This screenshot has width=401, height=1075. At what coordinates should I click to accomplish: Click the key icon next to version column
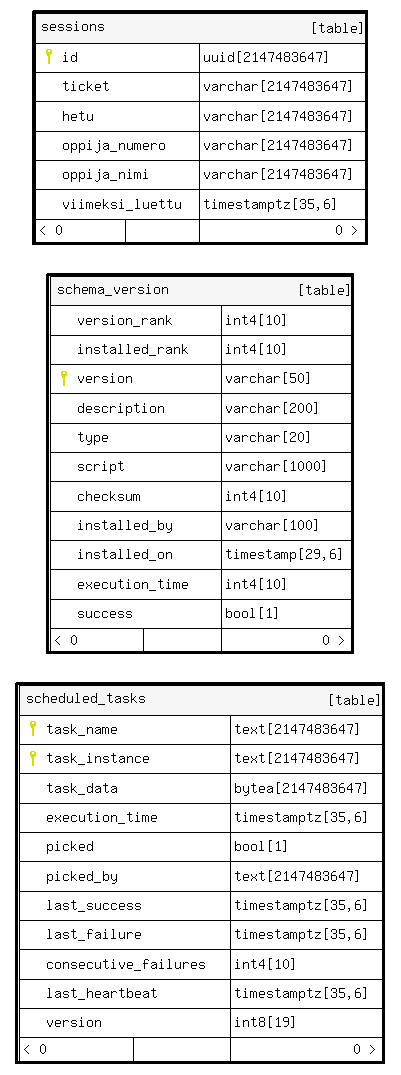pos(64,378)
